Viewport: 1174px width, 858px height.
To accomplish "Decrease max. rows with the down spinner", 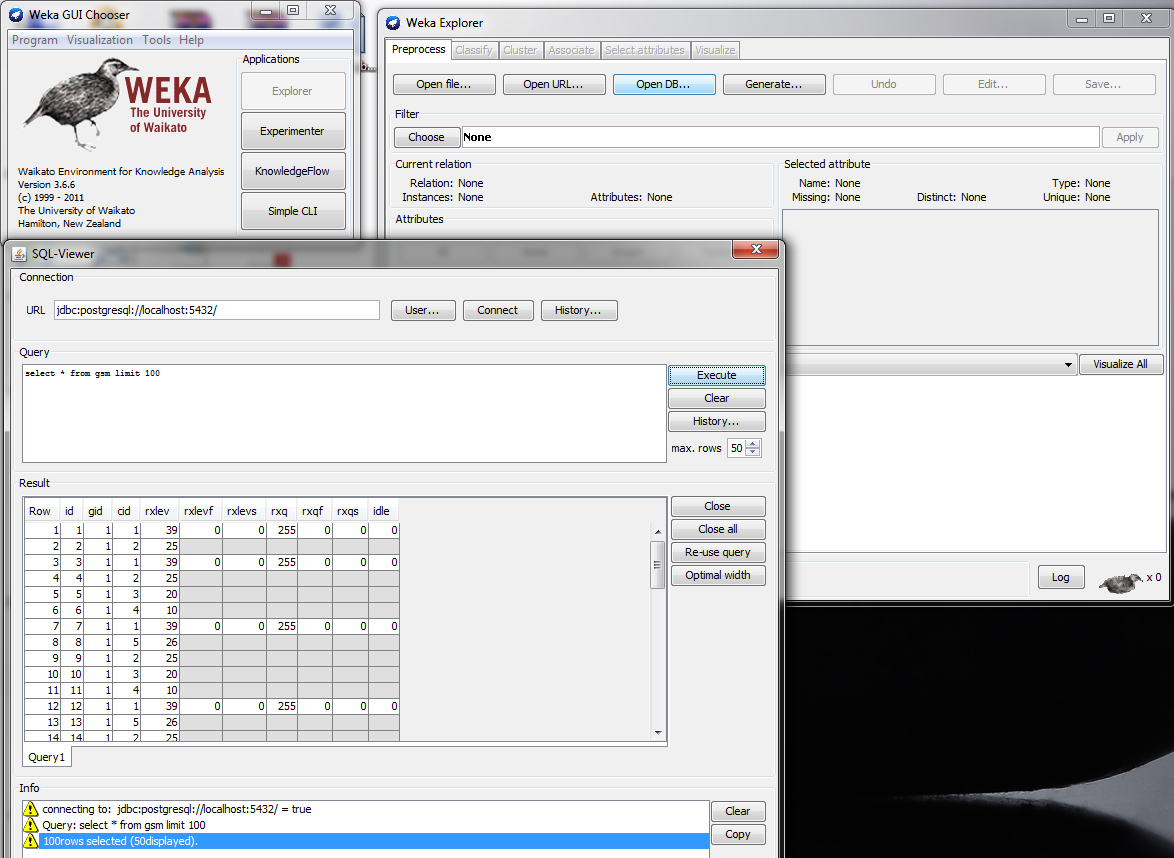I will tap(753, 452).
